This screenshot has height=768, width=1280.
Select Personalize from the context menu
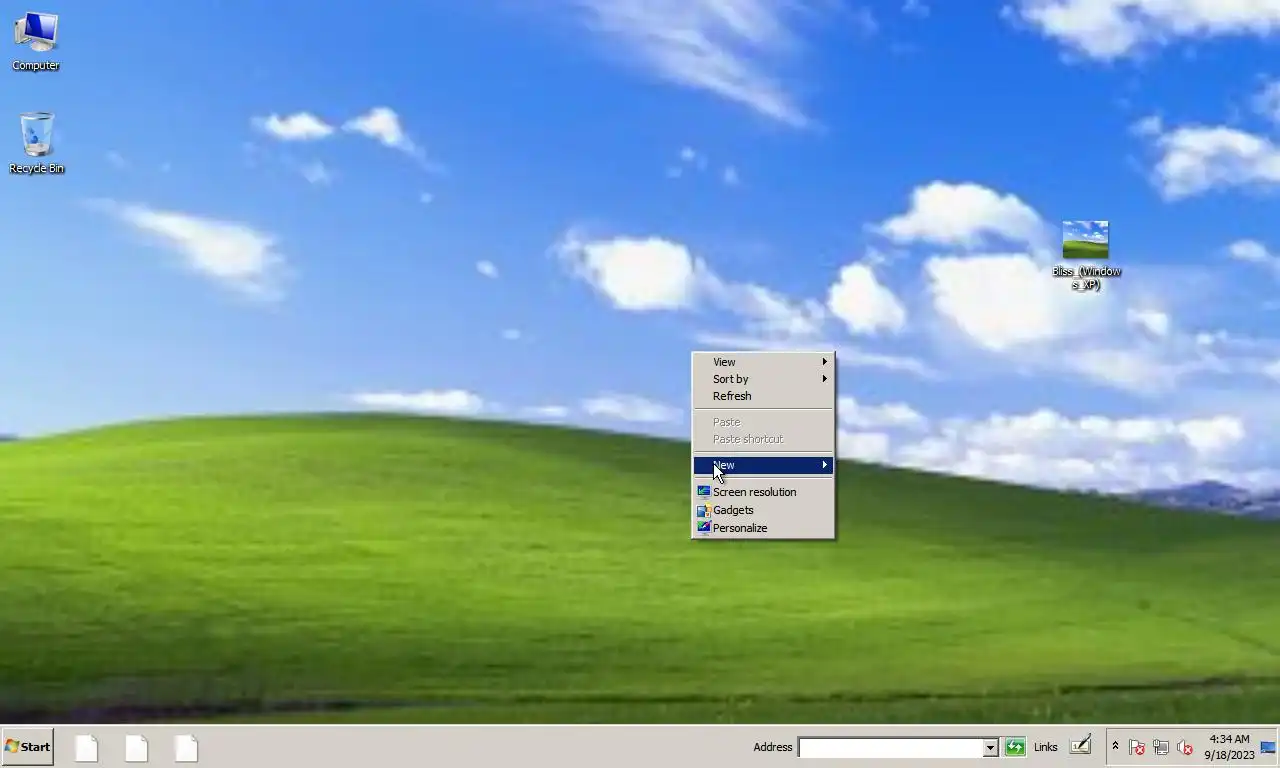pyautogui.click(x=763, y=528)
